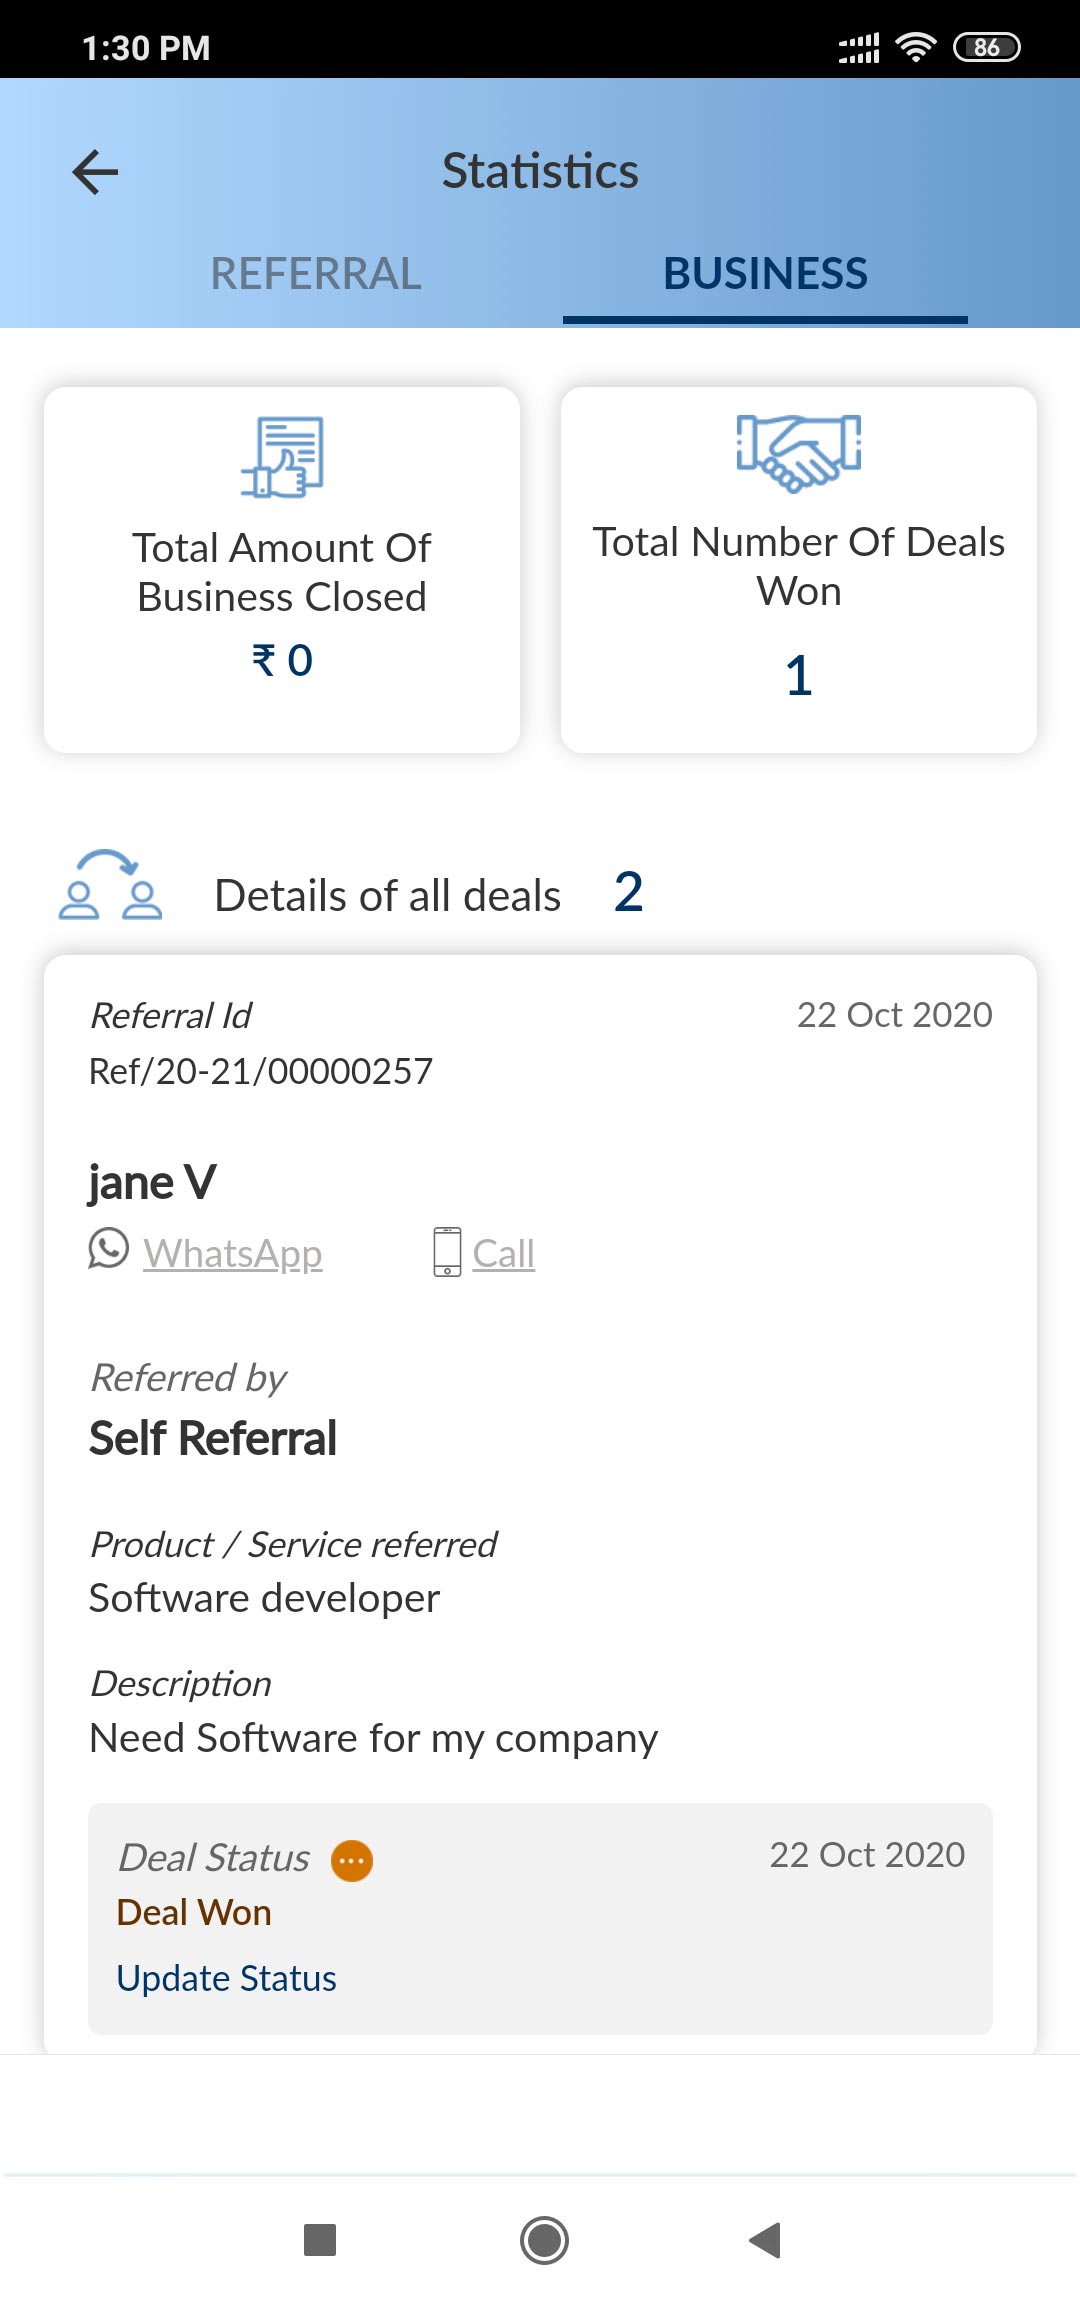The width and height of the screenshot is (1080, 2317).
Task: Call jane V via the Call link
Action: pyautogui.click(x=503, y=1253)
